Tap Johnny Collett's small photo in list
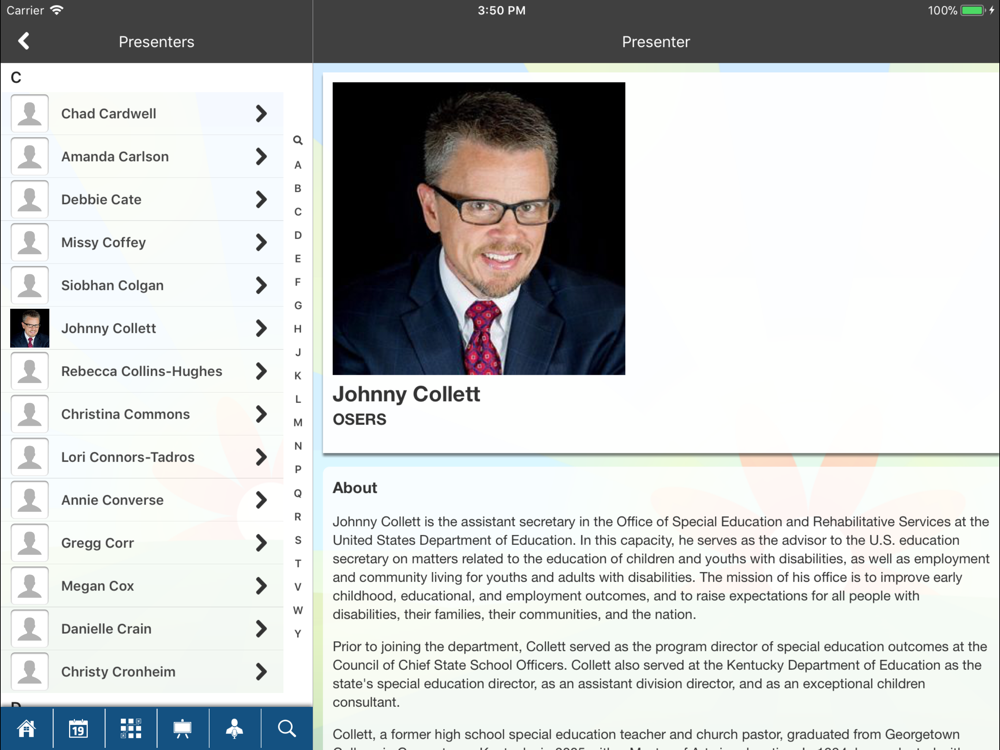1000x750 pixels. (x=29, y=328)
